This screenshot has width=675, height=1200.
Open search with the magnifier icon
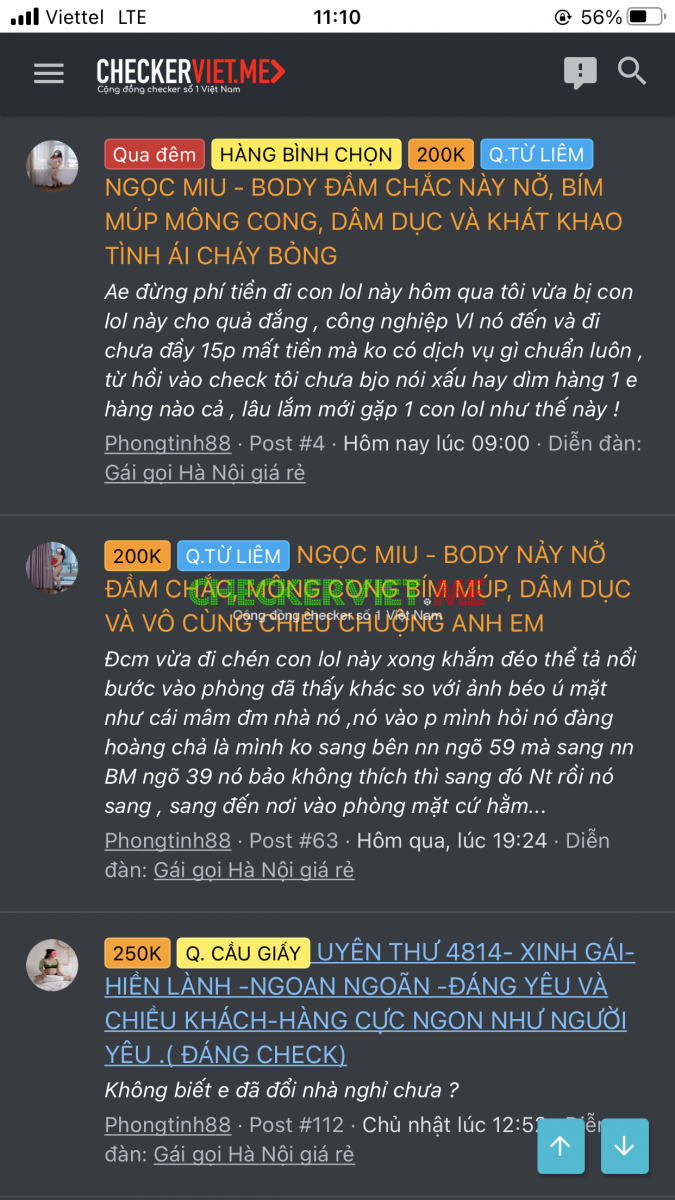pyautogui.click(x=632, y=71)
